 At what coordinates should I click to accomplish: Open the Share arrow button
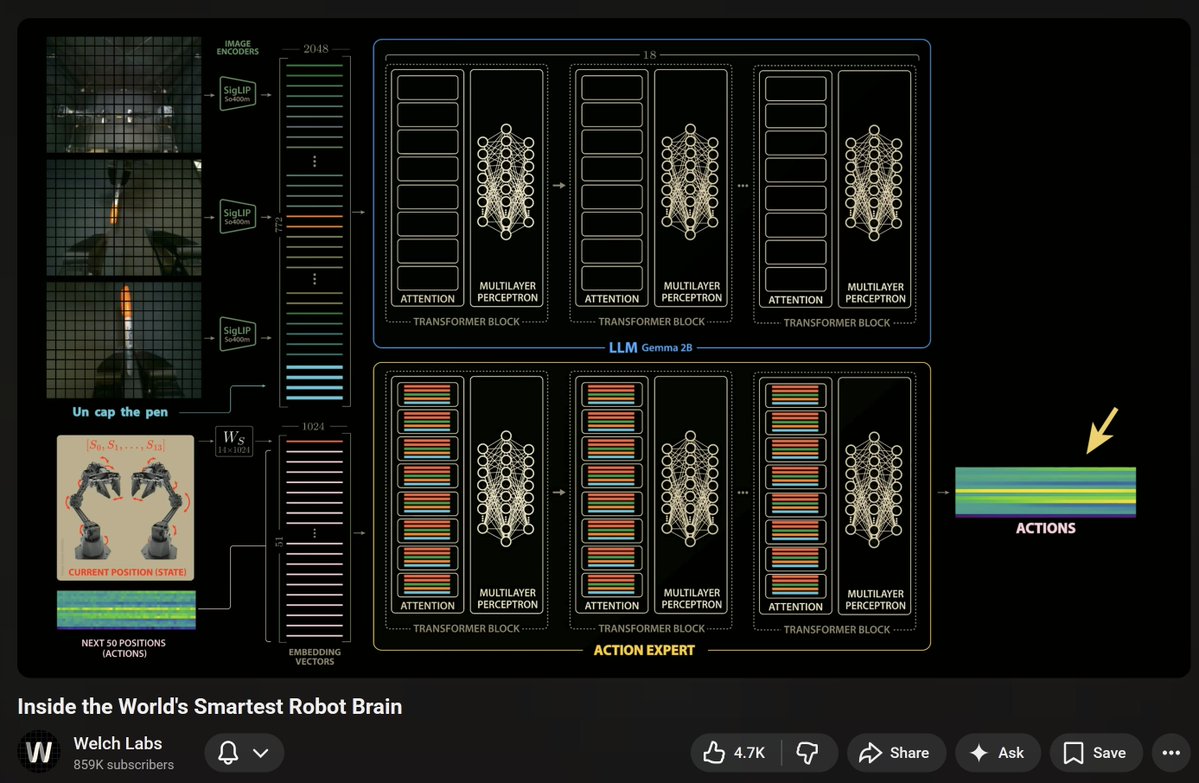click(x=870, y=753)
